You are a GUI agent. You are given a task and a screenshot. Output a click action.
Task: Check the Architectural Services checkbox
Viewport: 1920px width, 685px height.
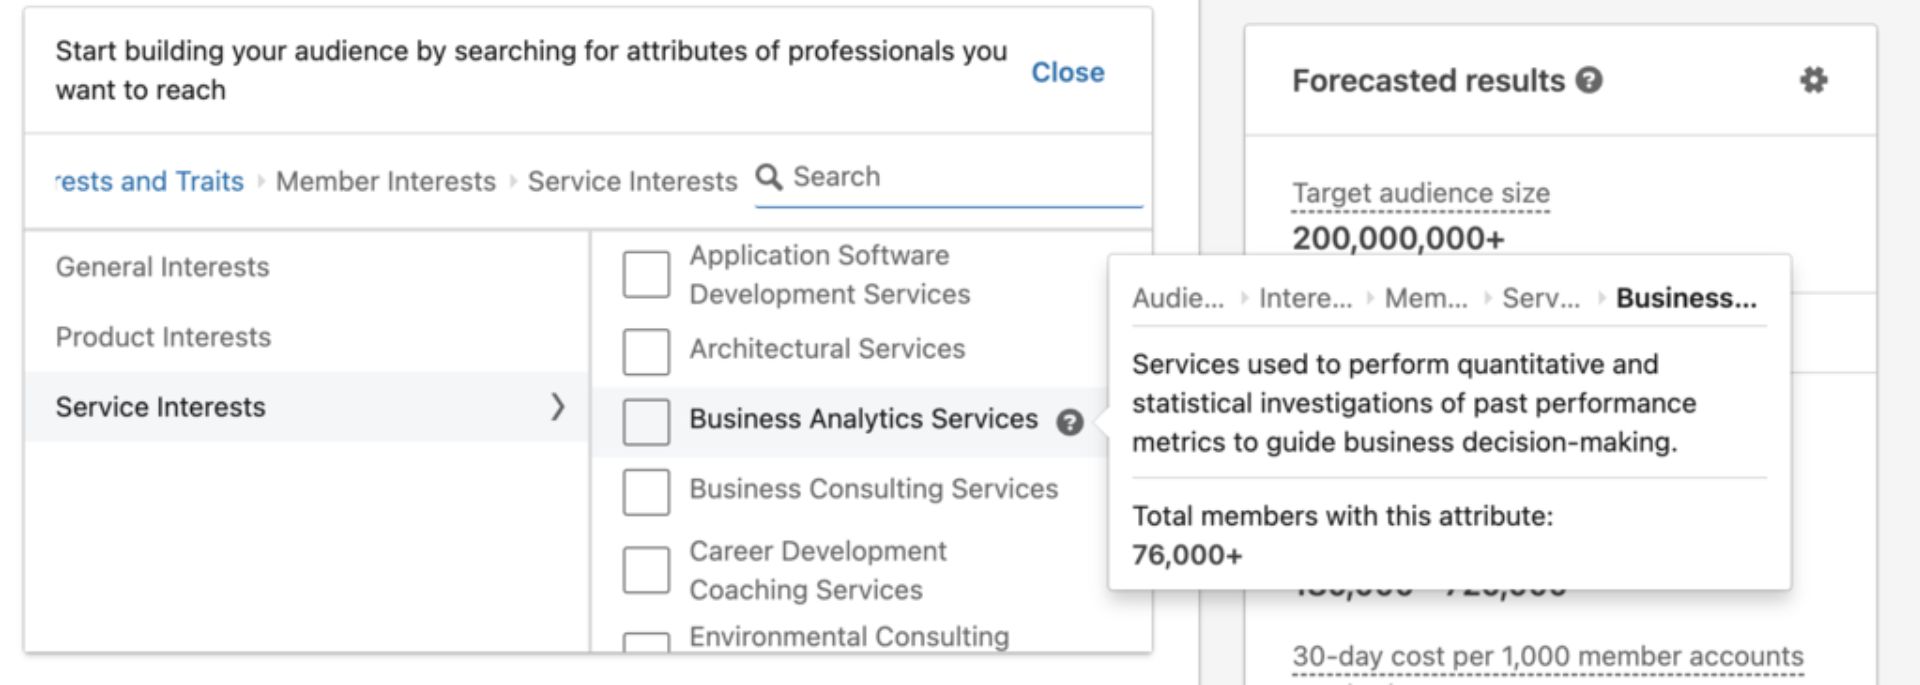click(645, 351)
